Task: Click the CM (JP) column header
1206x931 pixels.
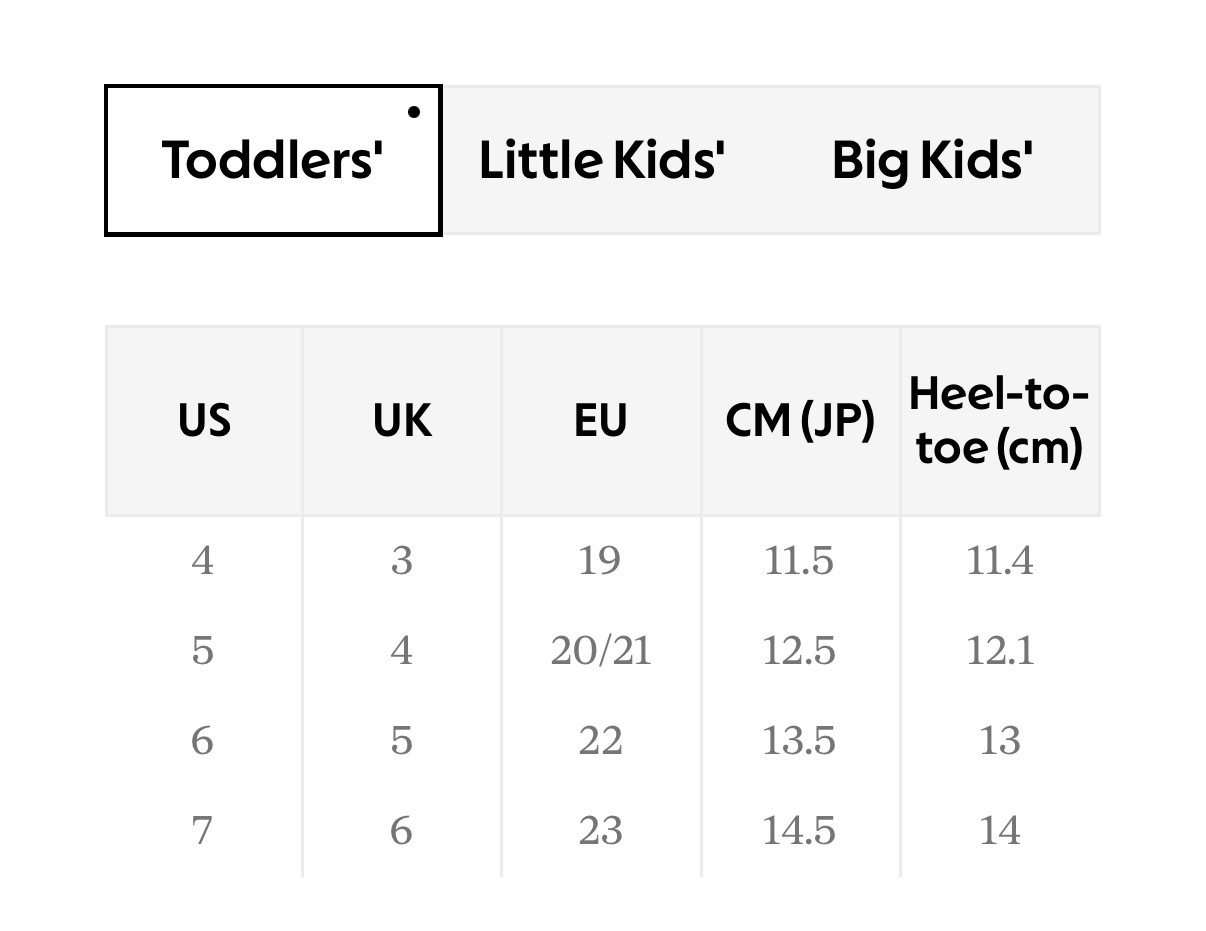Action: click(x=800, y=421)
